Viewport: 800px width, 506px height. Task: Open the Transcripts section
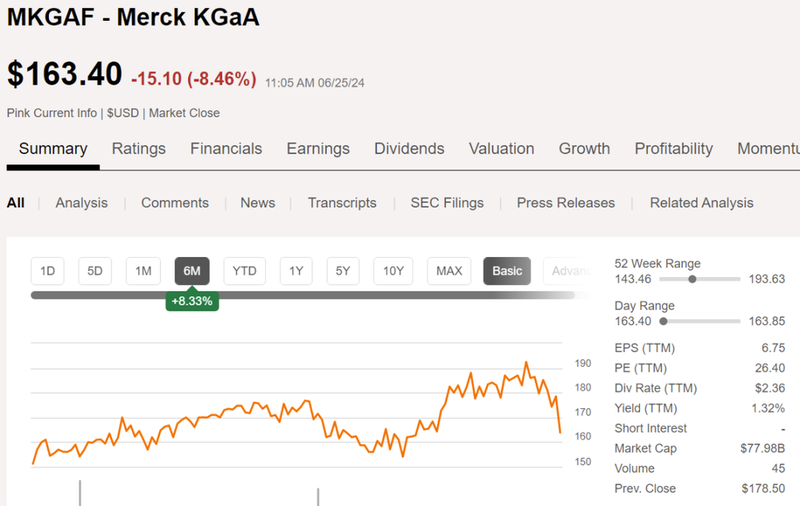pos(342,203)
